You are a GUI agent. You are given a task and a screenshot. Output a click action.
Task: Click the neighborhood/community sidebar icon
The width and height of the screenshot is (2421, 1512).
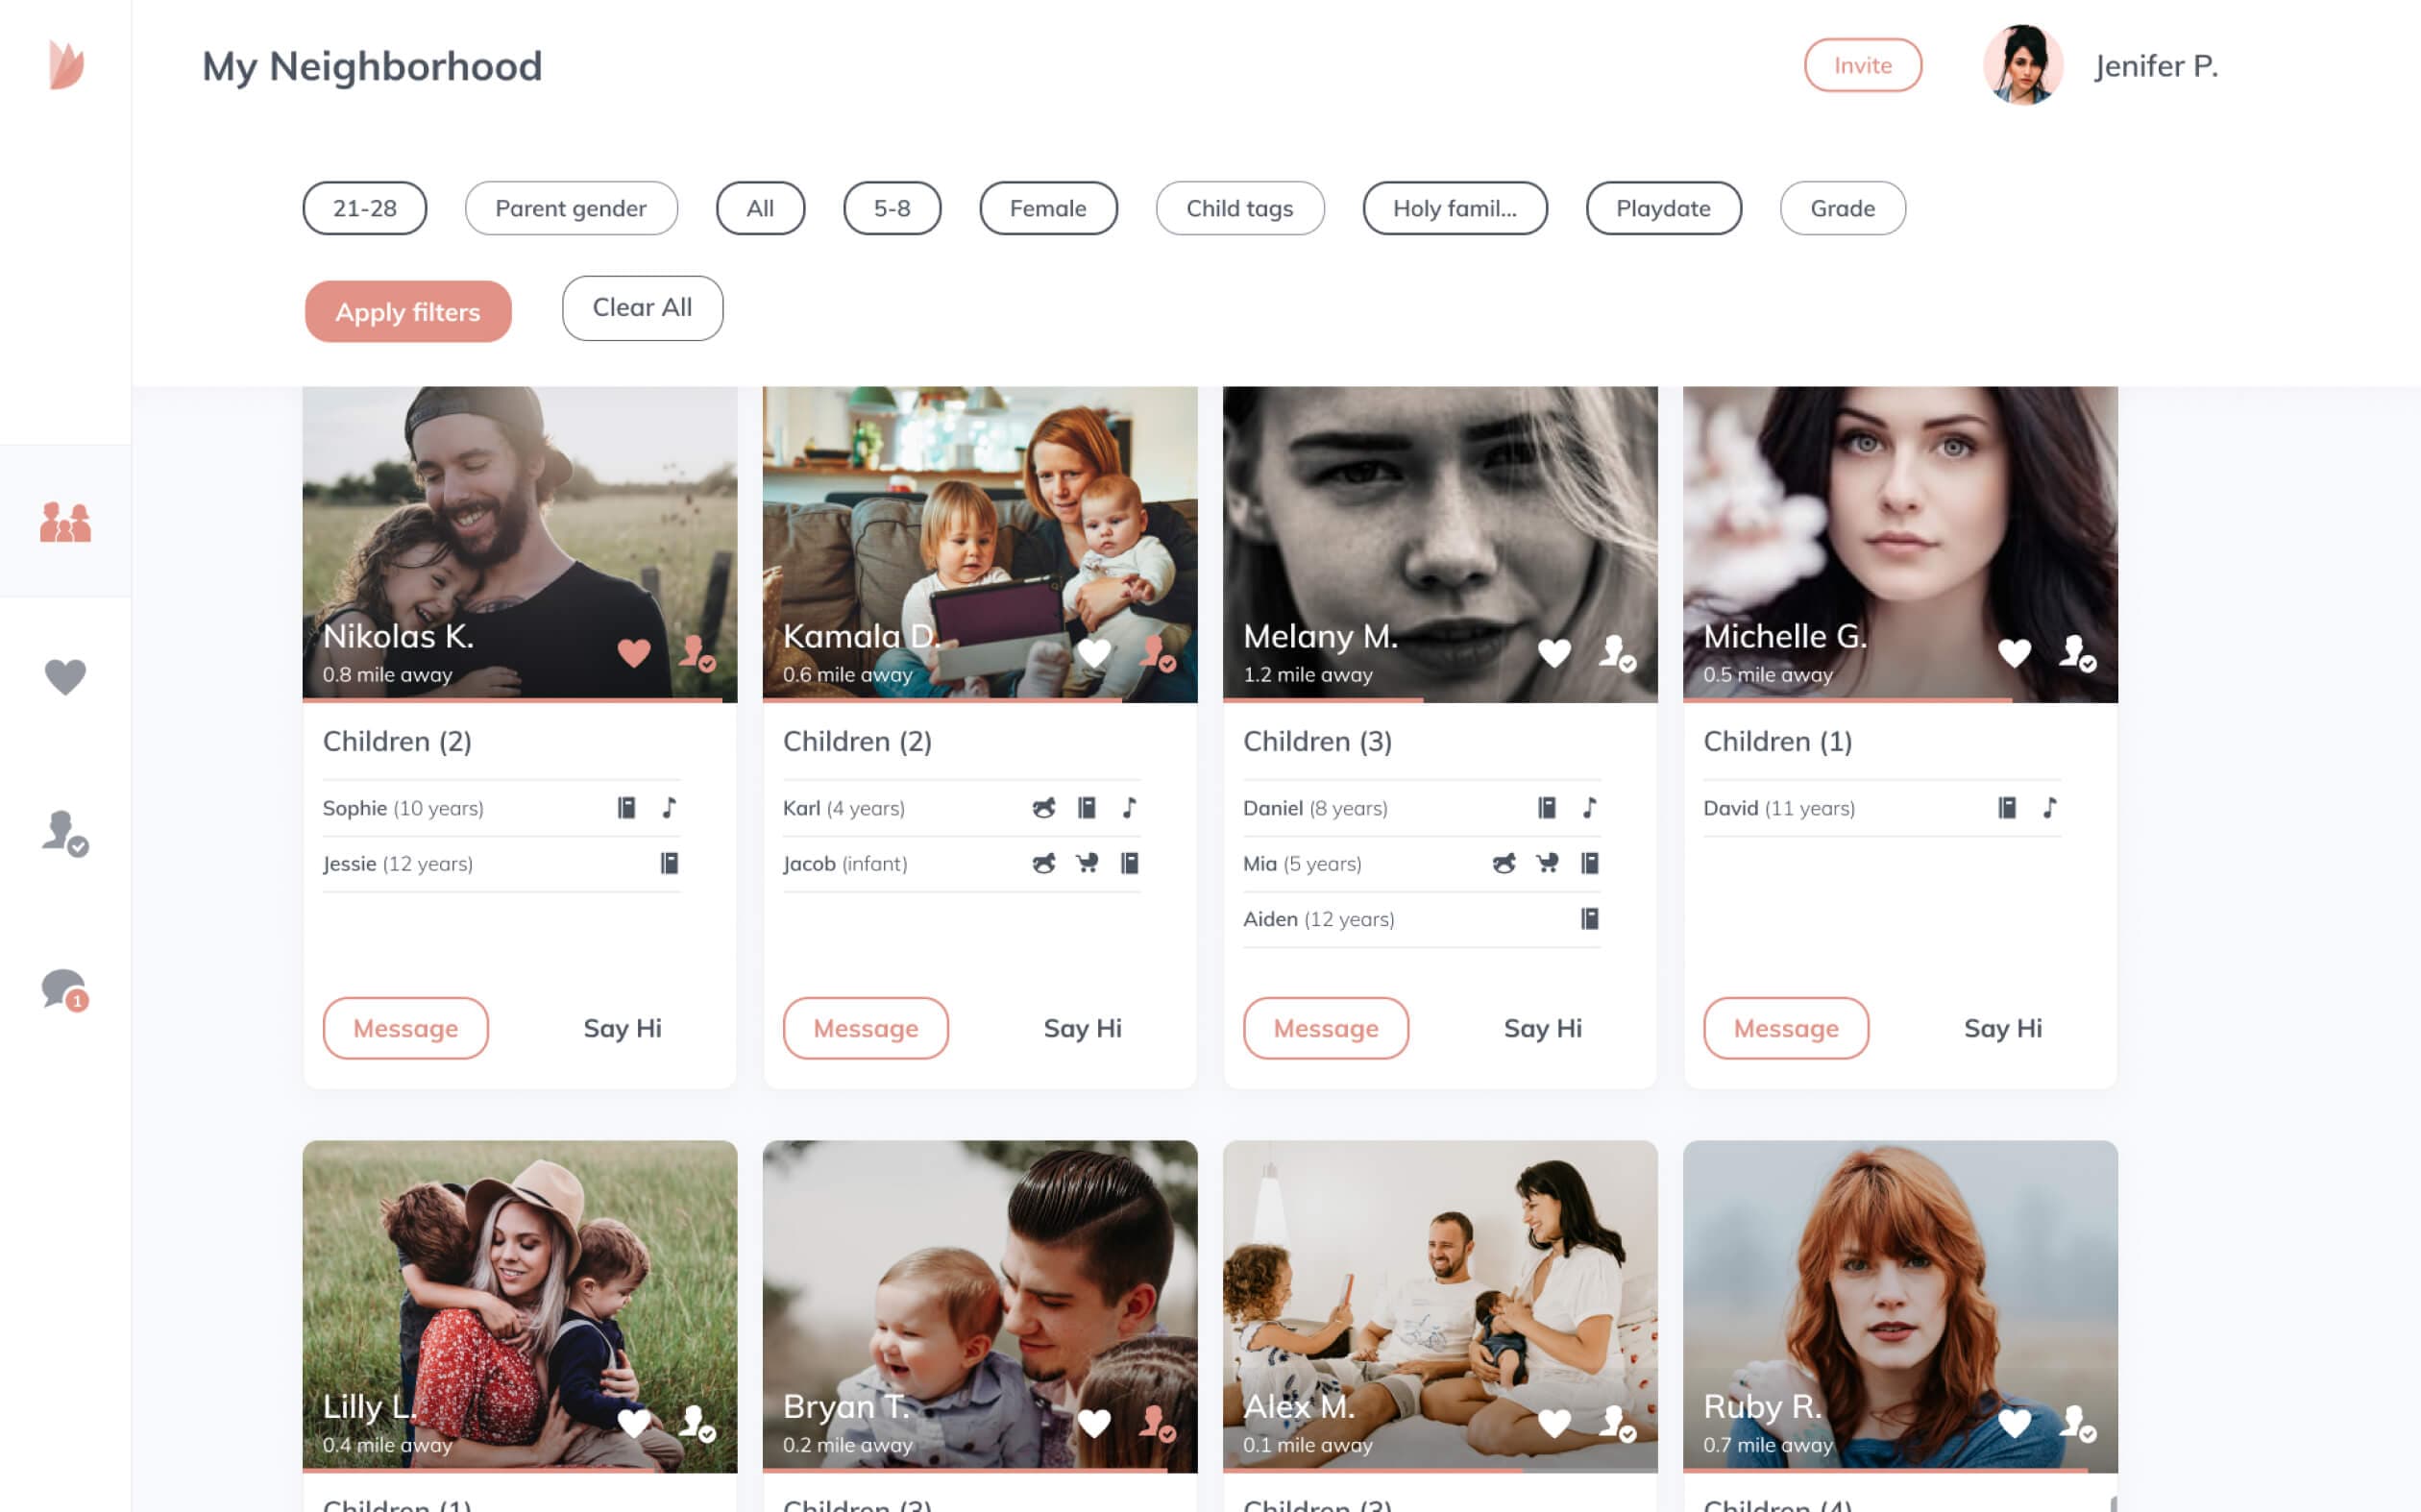click(x=64, y=519)
